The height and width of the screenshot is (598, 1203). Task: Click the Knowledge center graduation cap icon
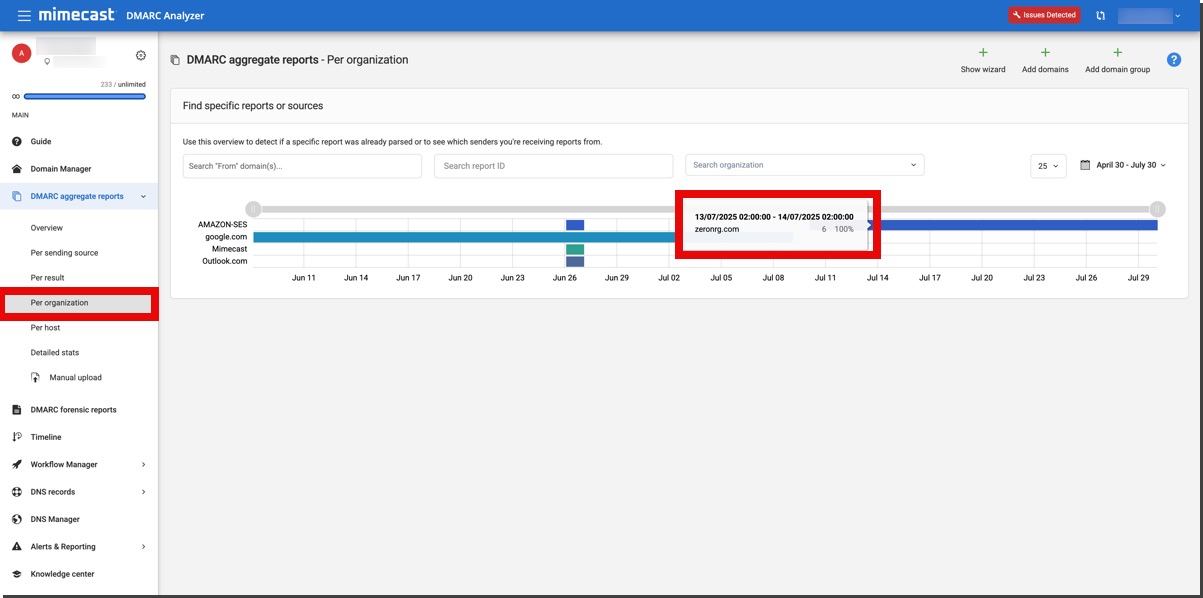[x=17, y=574]
